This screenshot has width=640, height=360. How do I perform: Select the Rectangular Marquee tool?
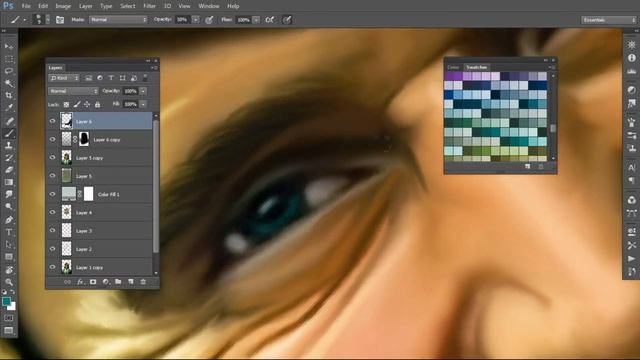[9, 59]
